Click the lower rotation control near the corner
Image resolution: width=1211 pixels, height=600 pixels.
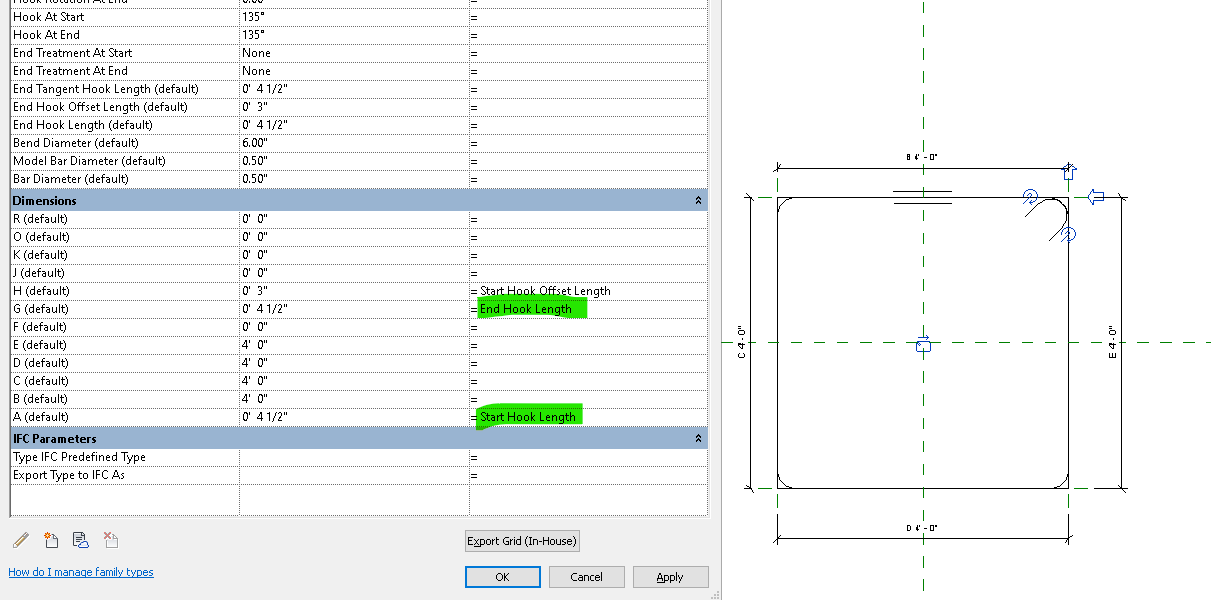pos(1066,235)
